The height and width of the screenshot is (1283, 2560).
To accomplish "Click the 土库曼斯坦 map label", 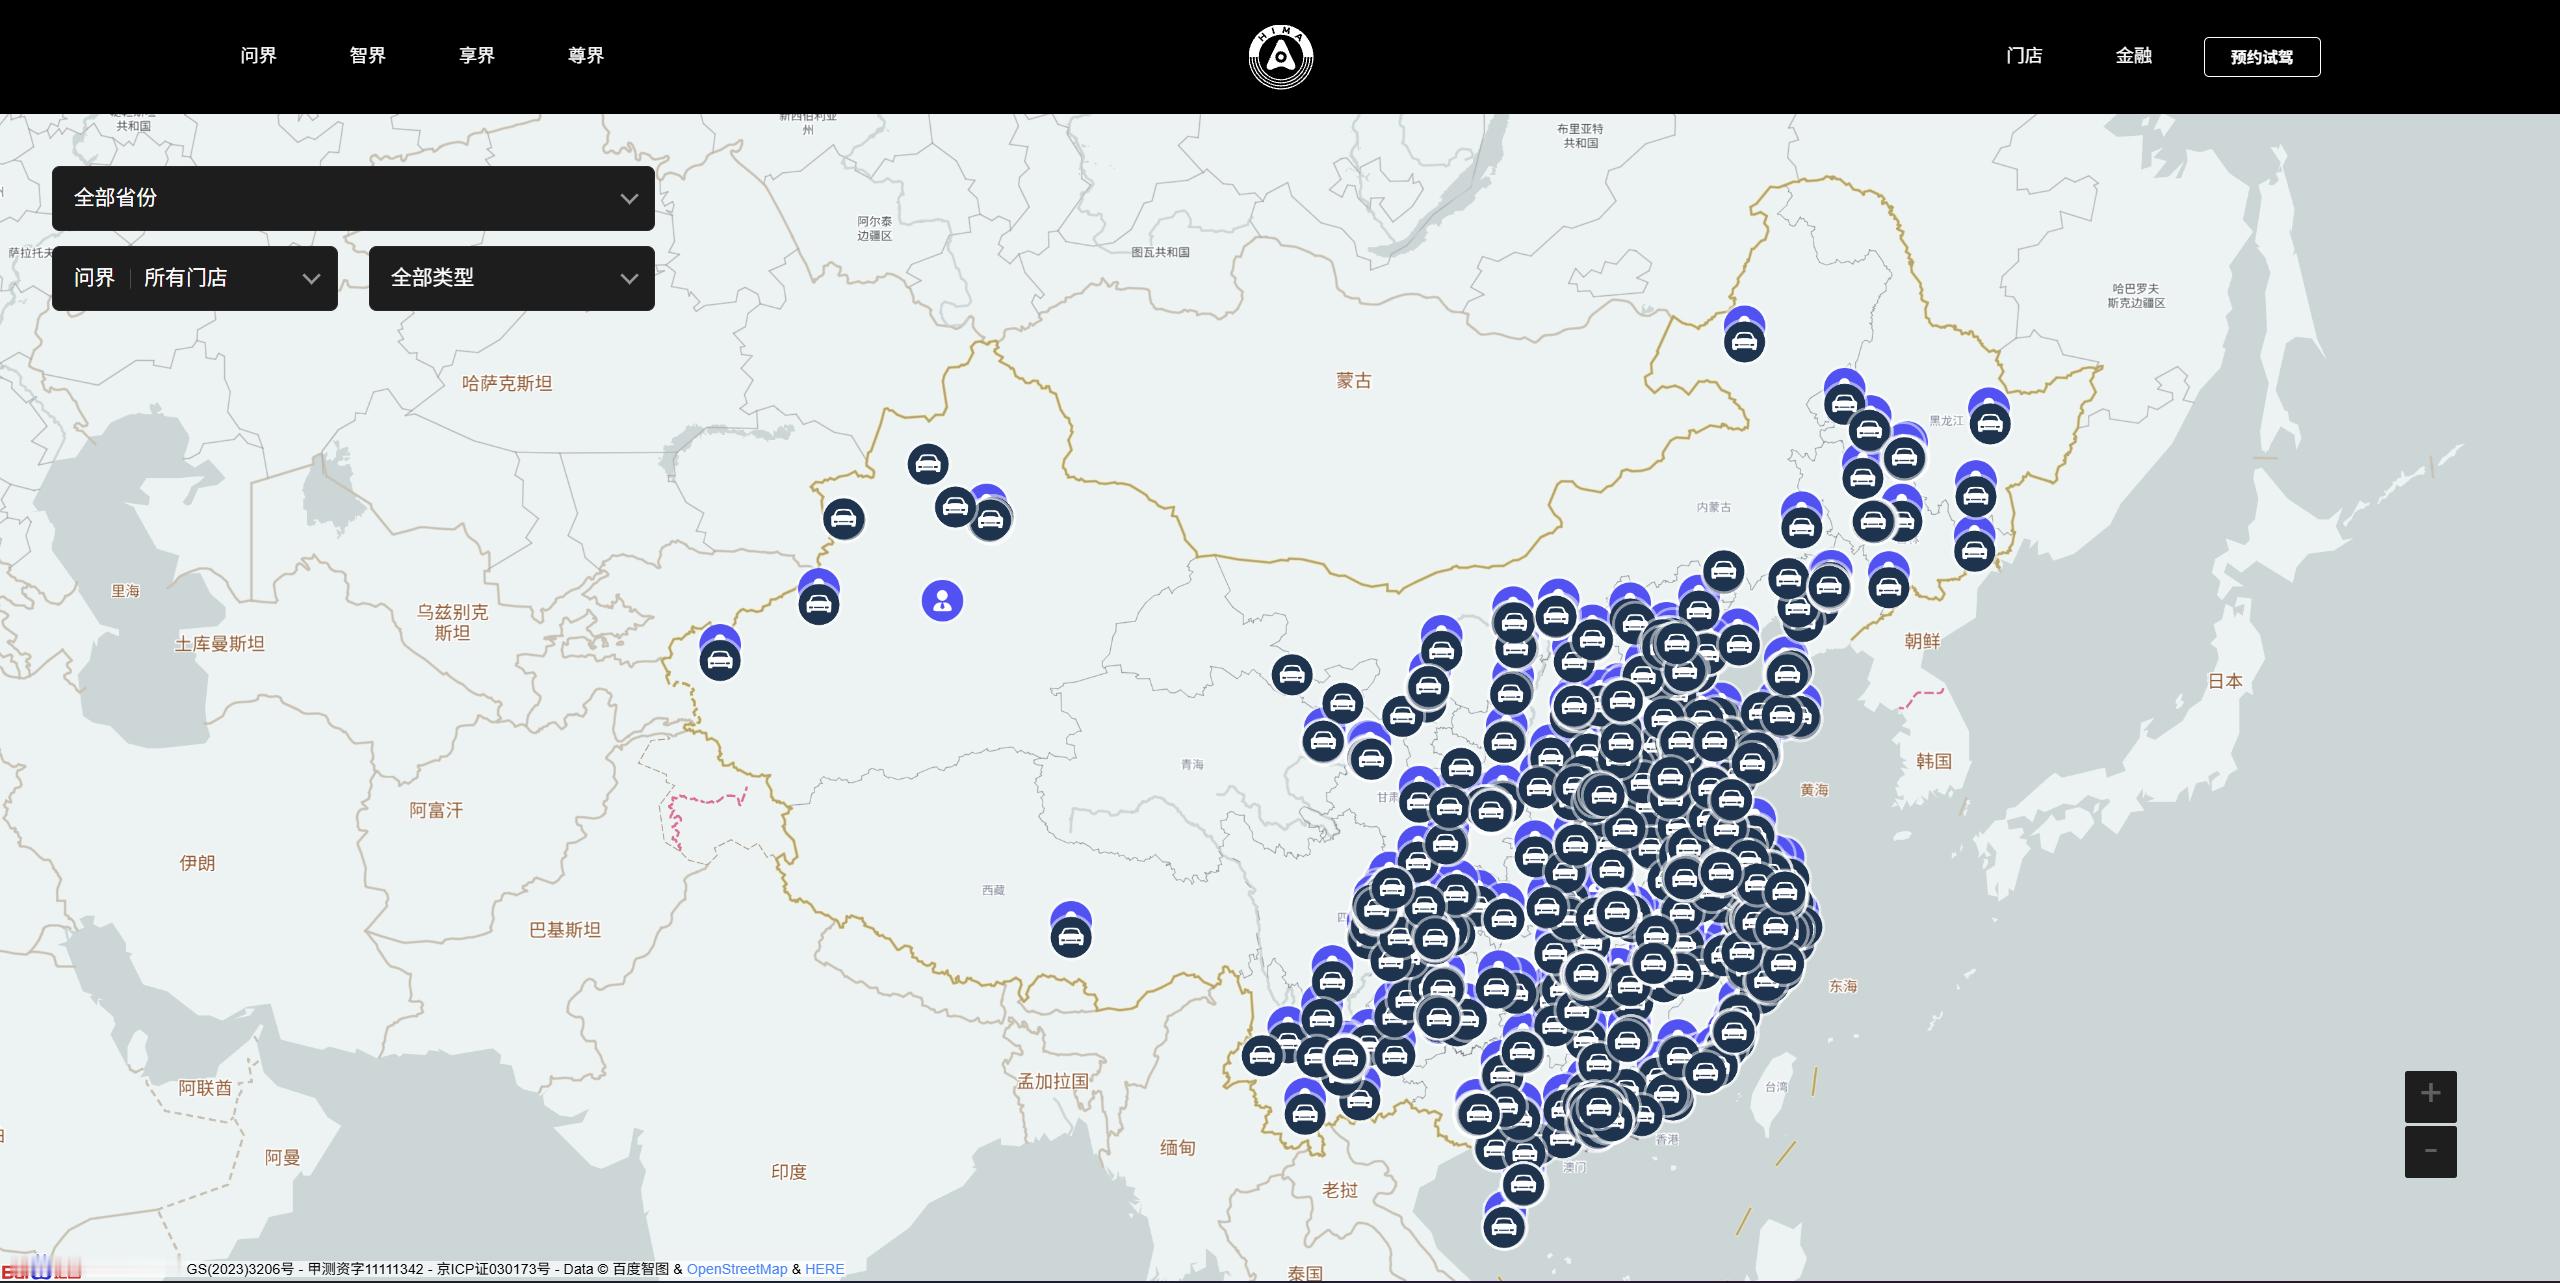I will coord(220,644).
